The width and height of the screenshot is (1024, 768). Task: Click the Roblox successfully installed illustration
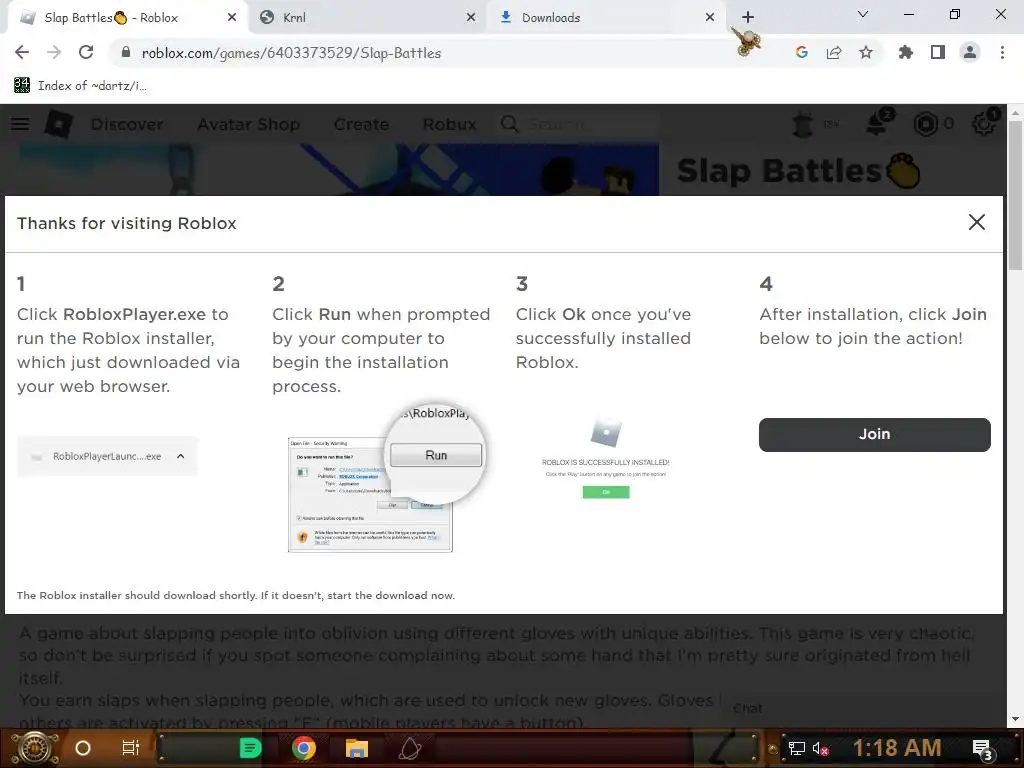605,459
